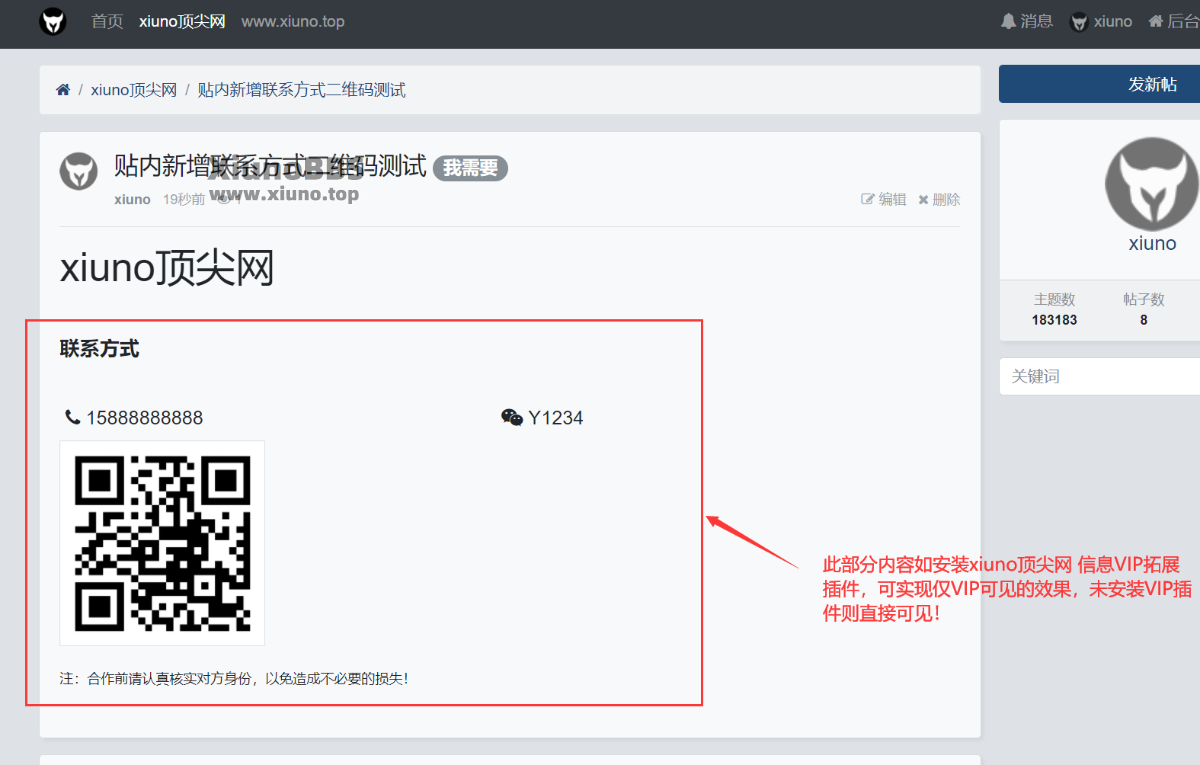This screenshot has width=1200, height=765.
Task: Click the large xiuno profile avatar in the sidebar
Action: (1151, 184)
